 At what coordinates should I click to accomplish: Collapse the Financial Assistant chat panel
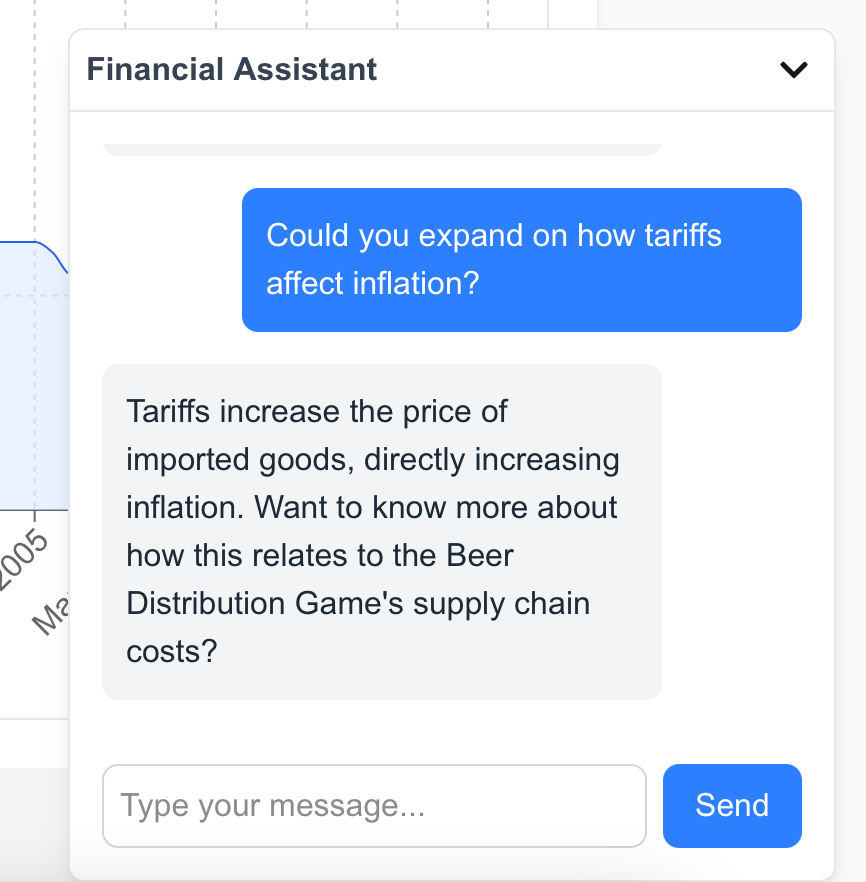pyautogui.click(x=793, y=70)
